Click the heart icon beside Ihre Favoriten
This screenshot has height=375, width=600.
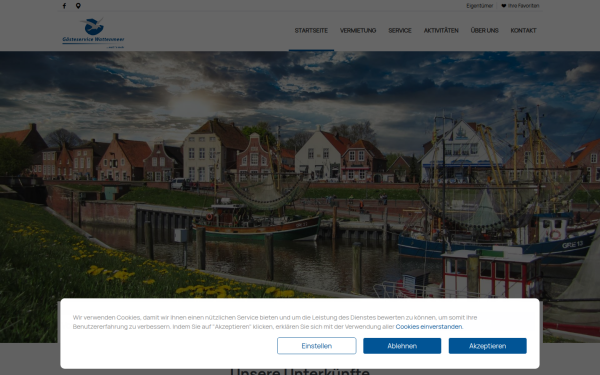click(504, 6)
